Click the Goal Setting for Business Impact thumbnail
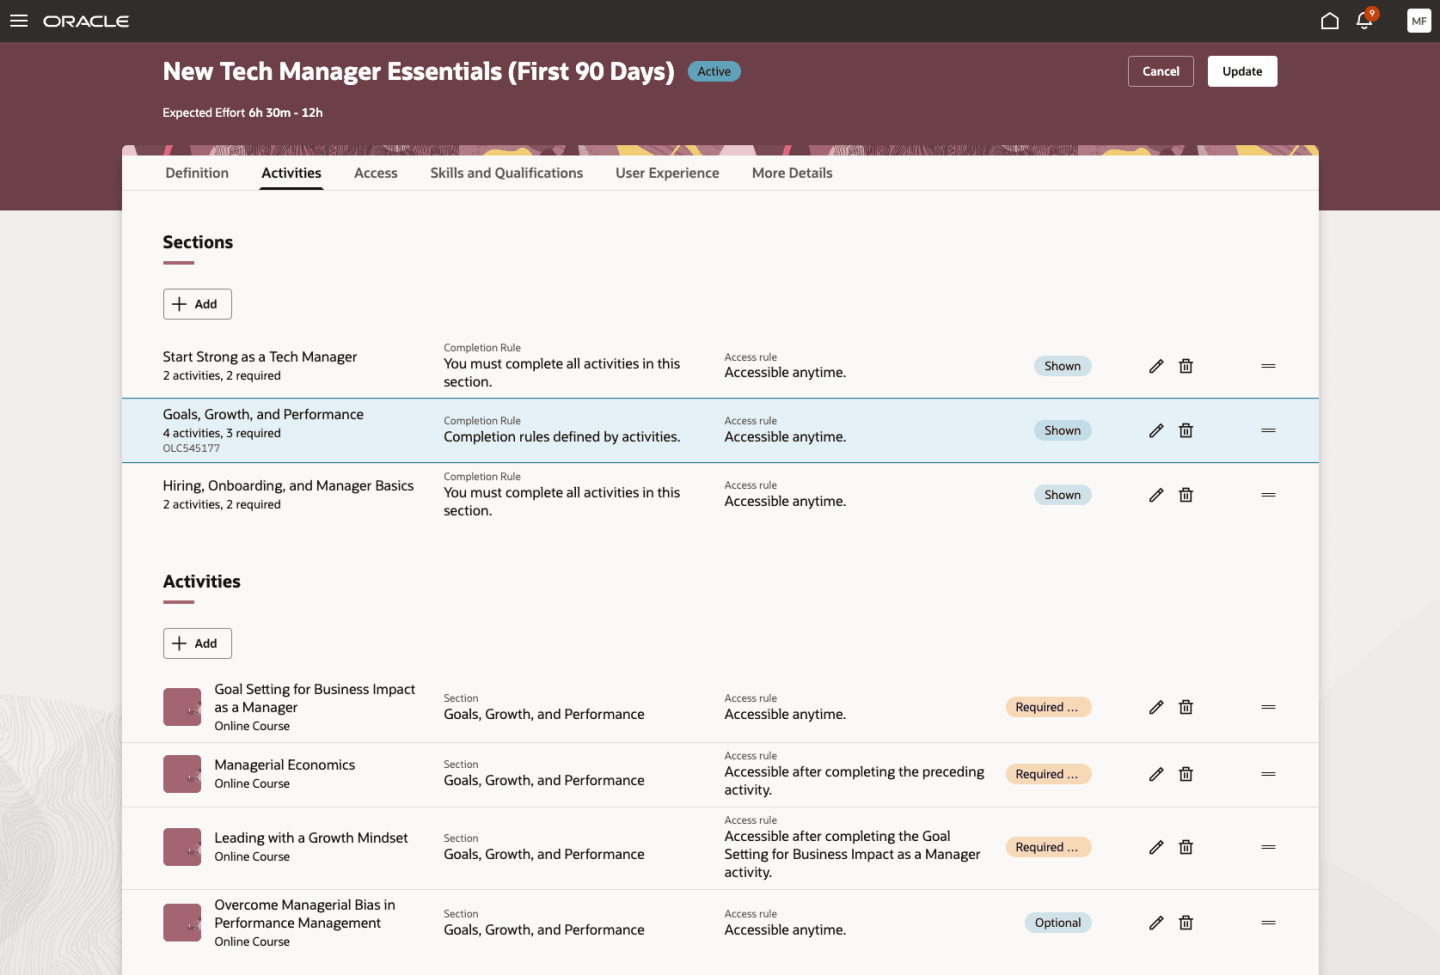Screen dimensions: 1440x975 coord(182,707)
